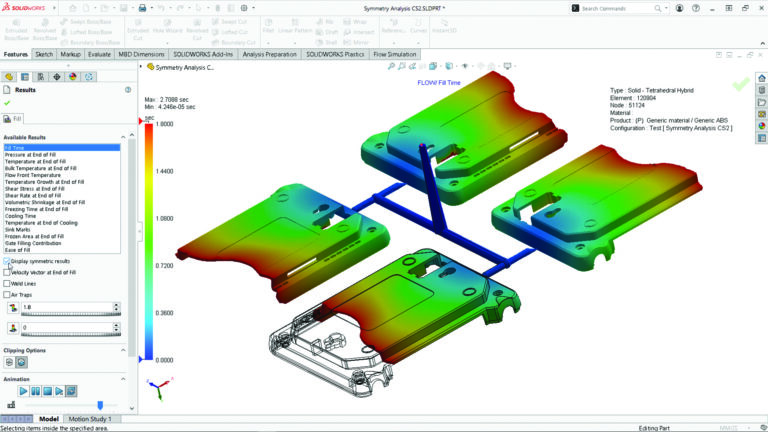Disable Display symmetric results checkbox

(8, 261)
